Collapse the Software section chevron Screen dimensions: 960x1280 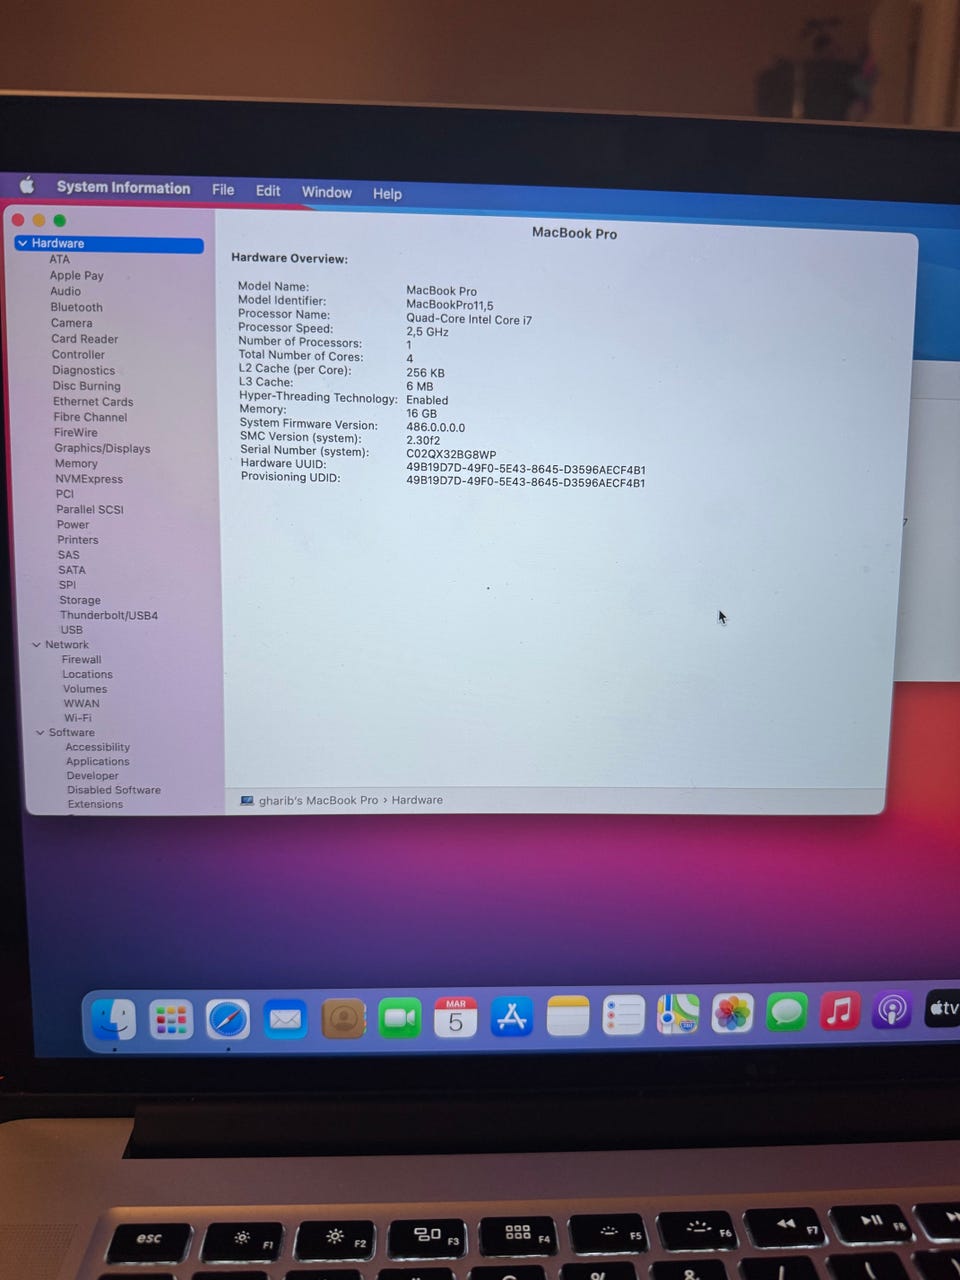[x=40, y=733]
